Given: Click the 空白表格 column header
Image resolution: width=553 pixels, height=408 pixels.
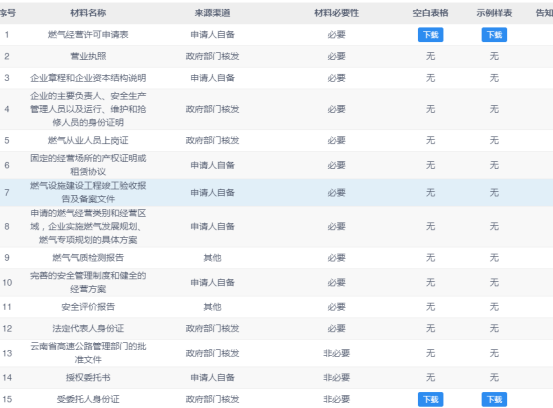Looking at the screenshot, I should 430,13.
